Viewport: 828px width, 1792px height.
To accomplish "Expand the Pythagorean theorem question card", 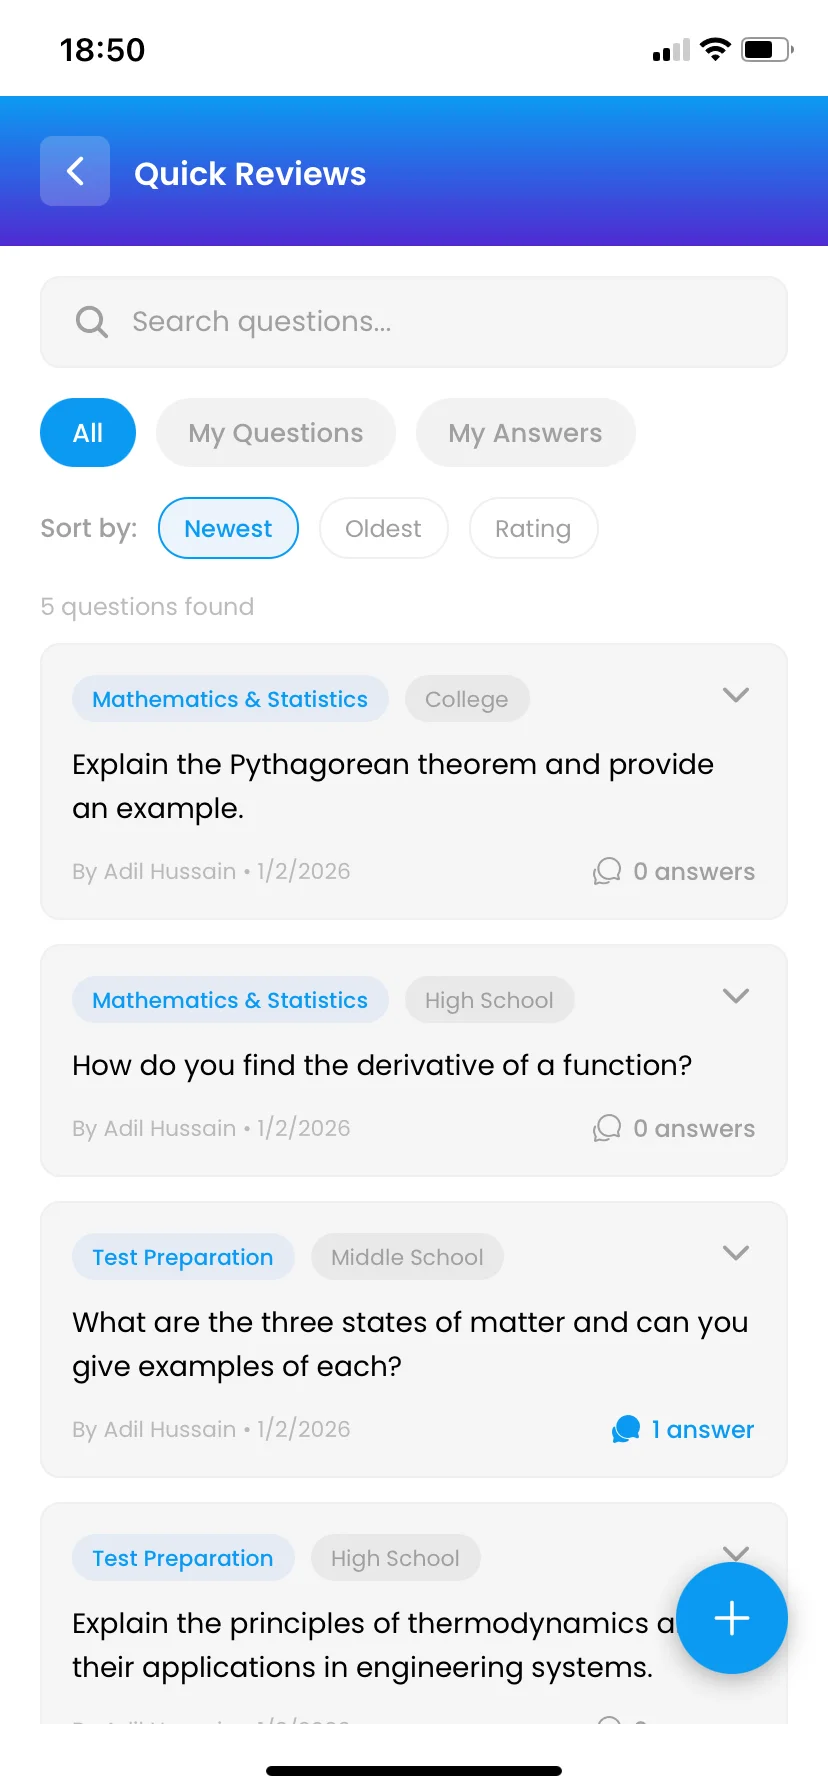I will click(x=736, y=695).
